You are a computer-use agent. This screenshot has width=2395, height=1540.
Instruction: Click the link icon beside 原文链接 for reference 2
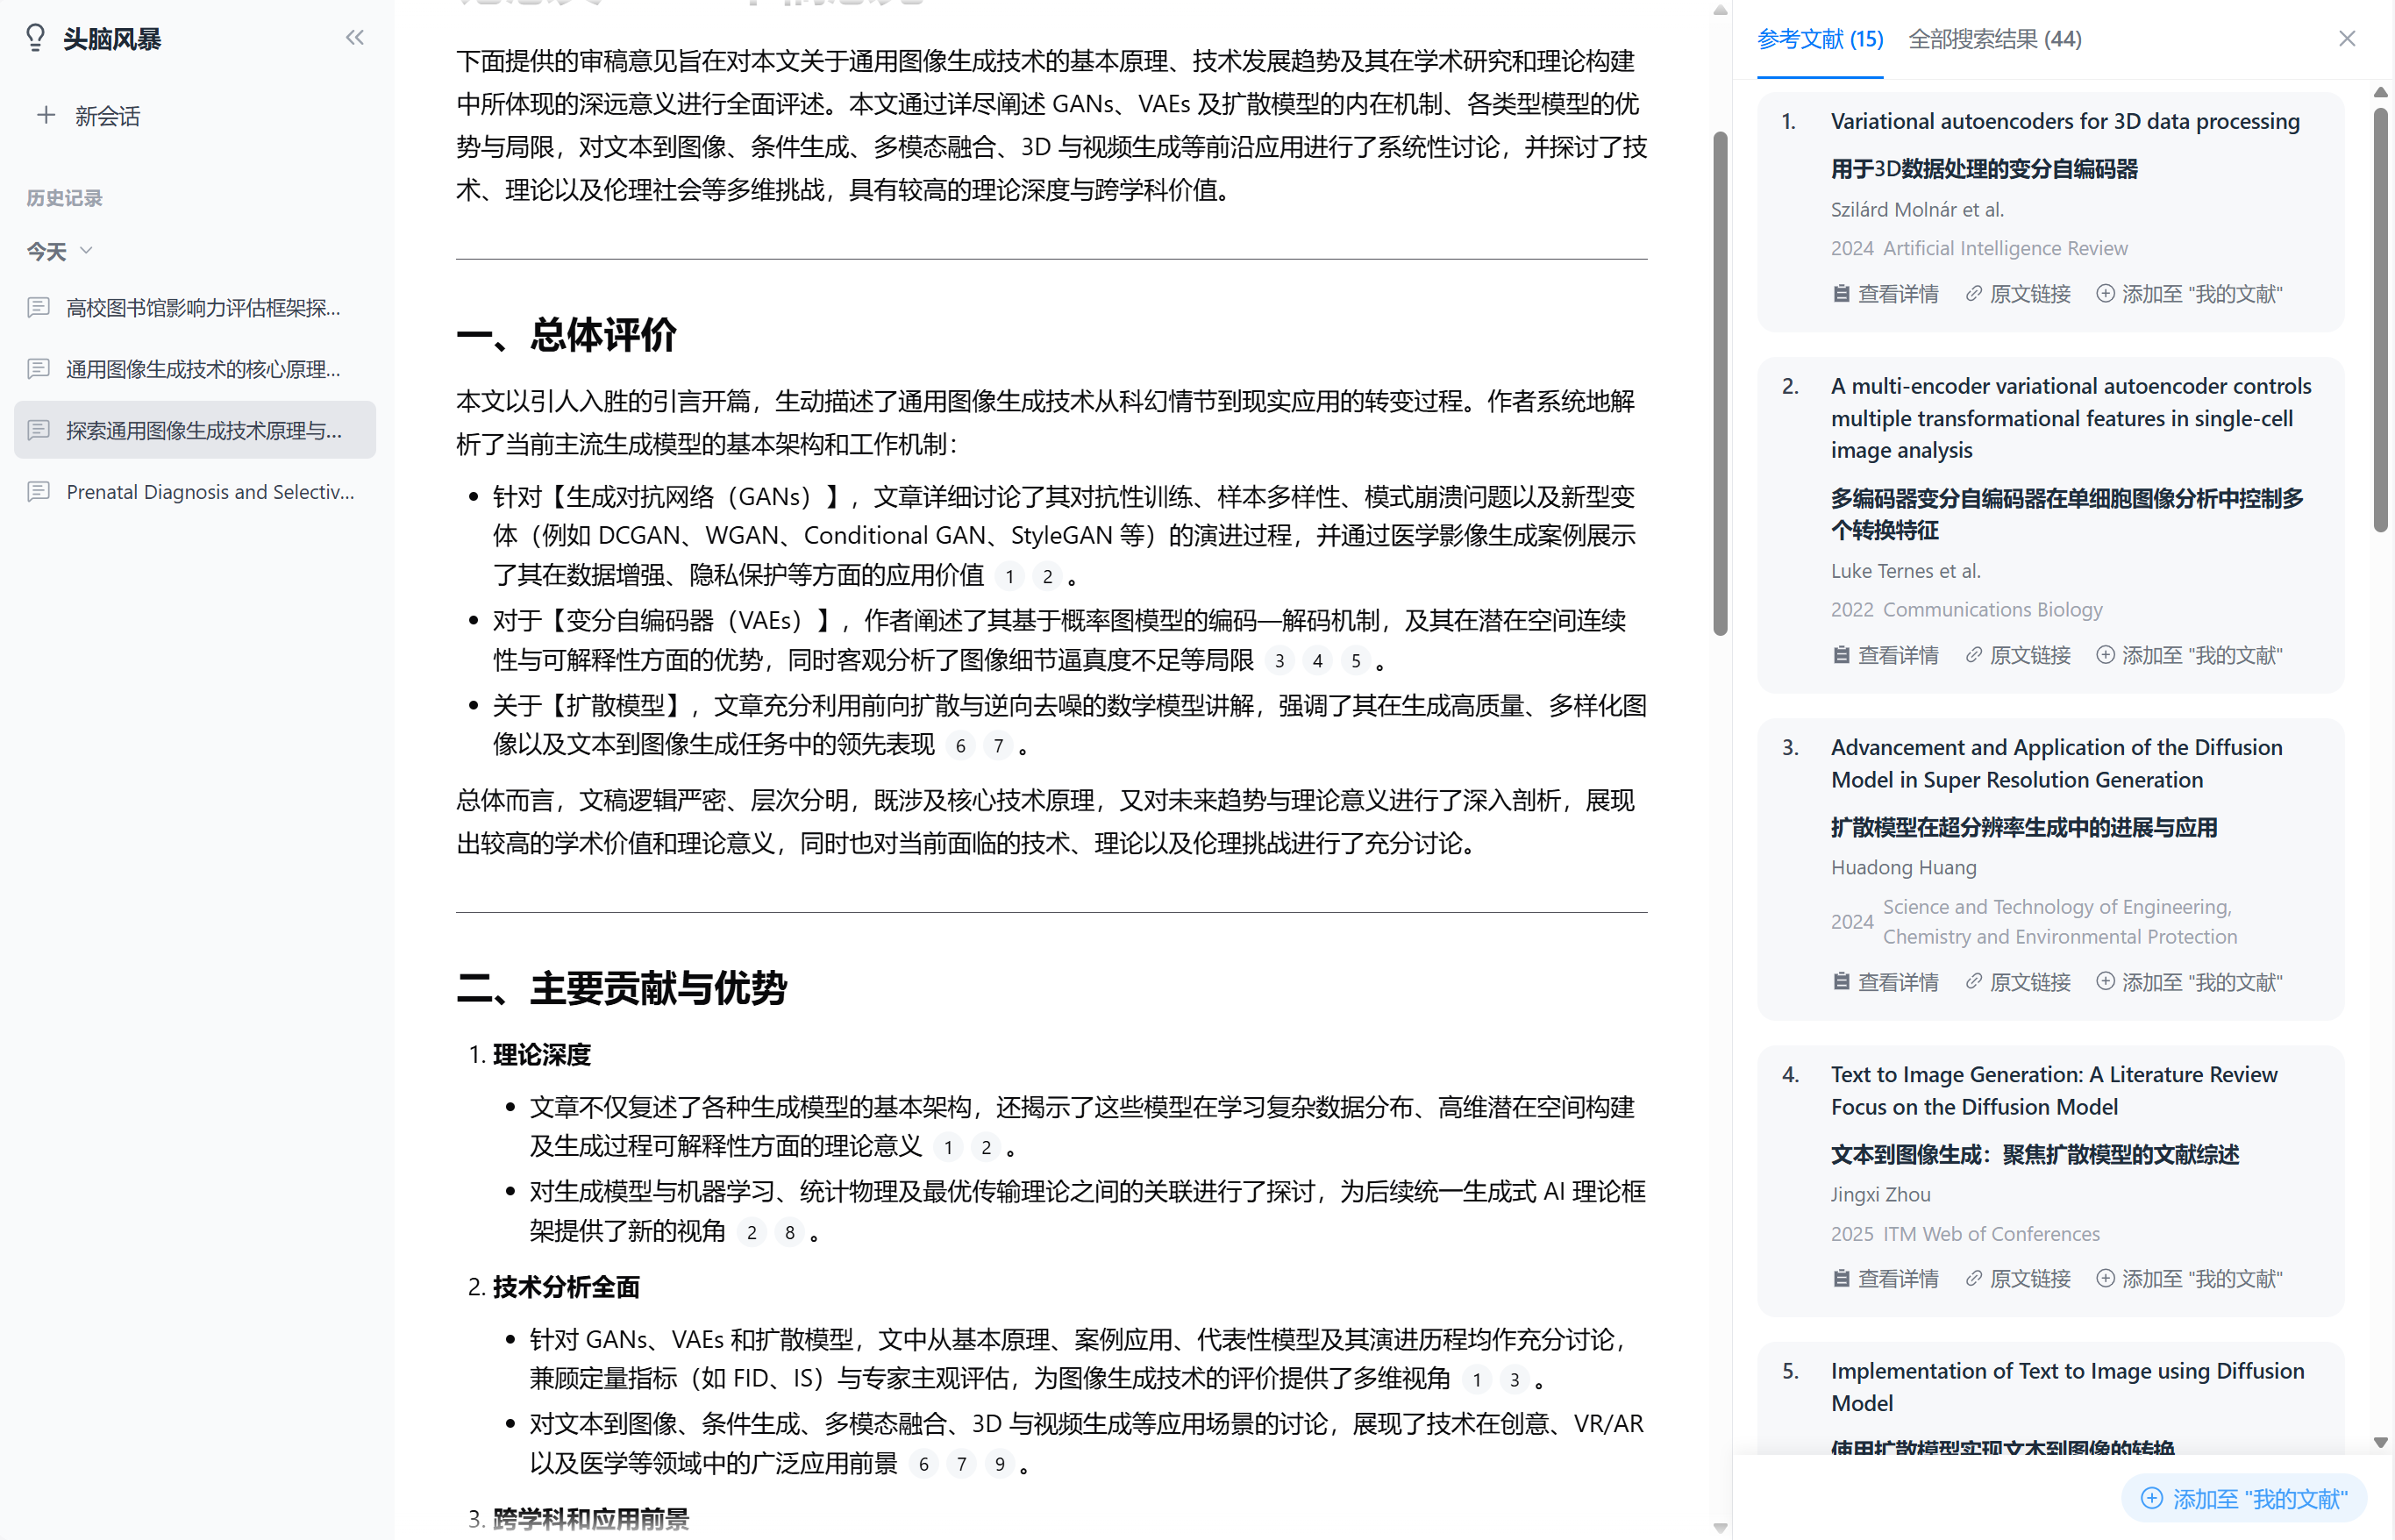[x=1972, y=654]
